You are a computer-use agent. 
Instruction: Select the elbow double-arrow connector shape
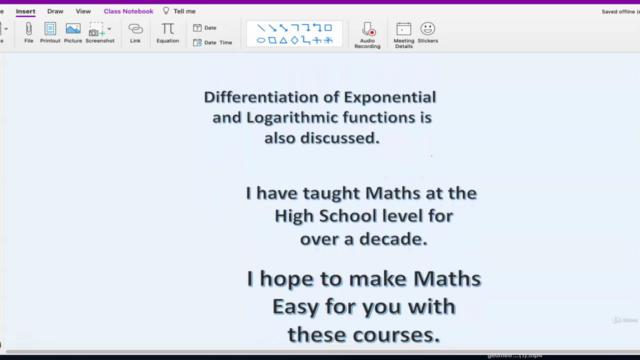(x=317, y=27)
